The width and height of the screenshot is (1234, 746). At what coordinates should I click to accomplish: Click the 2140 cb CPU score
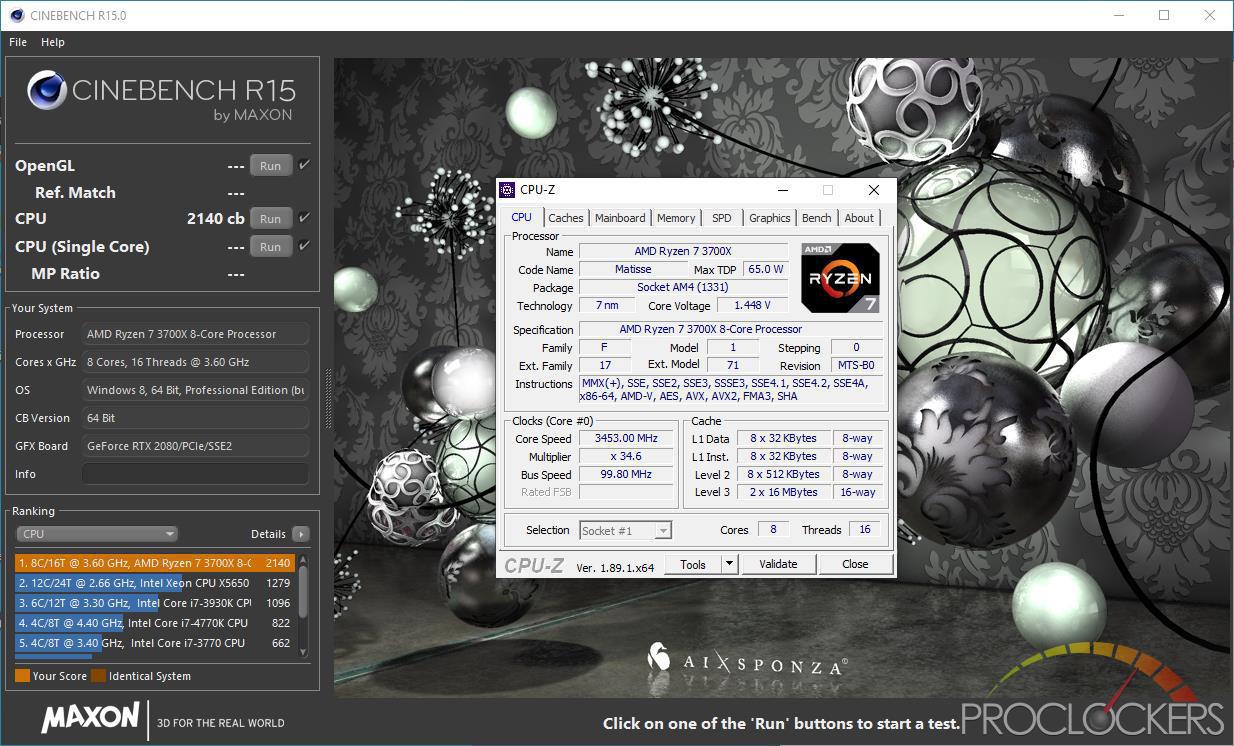tap(215, 218)
